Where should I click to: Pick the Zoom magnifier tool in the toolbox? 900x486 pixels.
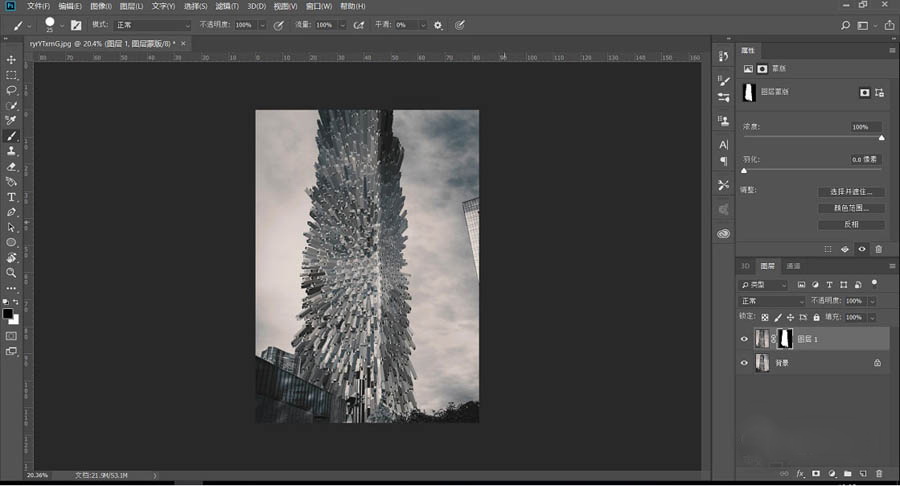(11, 272)
